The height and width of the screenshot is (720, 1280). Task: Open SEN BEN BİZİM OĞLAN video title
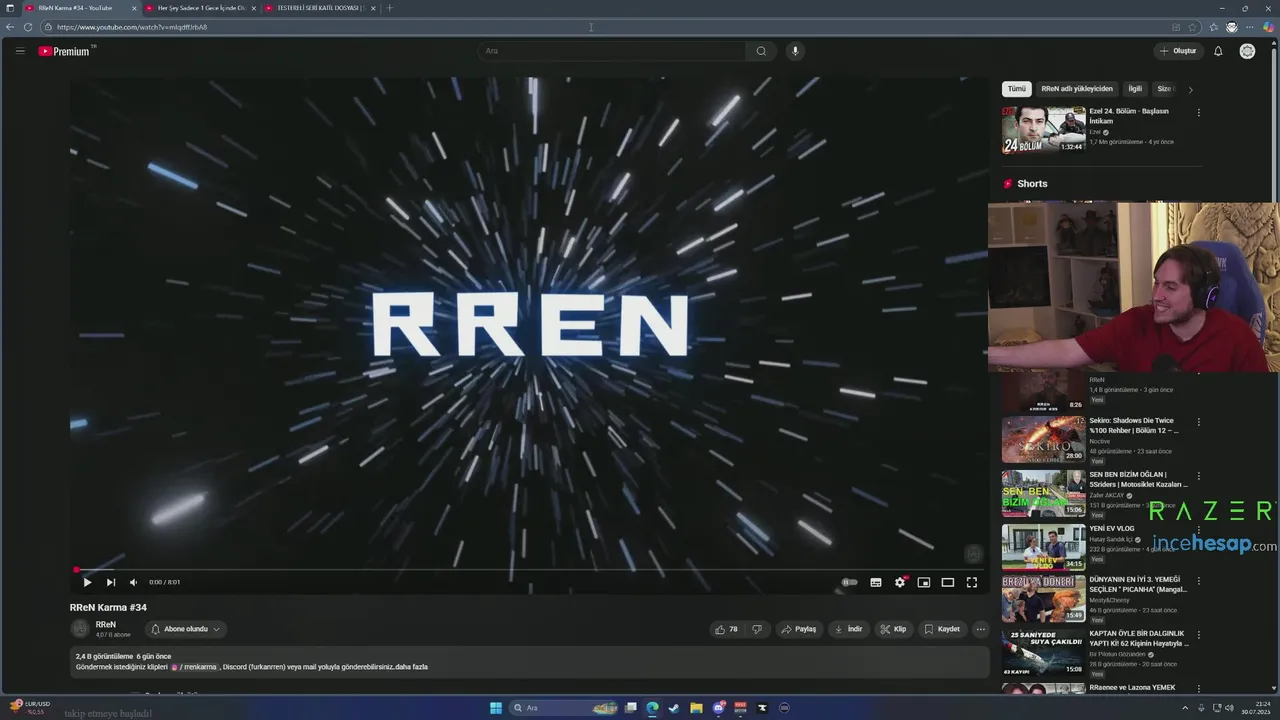[1139, 479]
